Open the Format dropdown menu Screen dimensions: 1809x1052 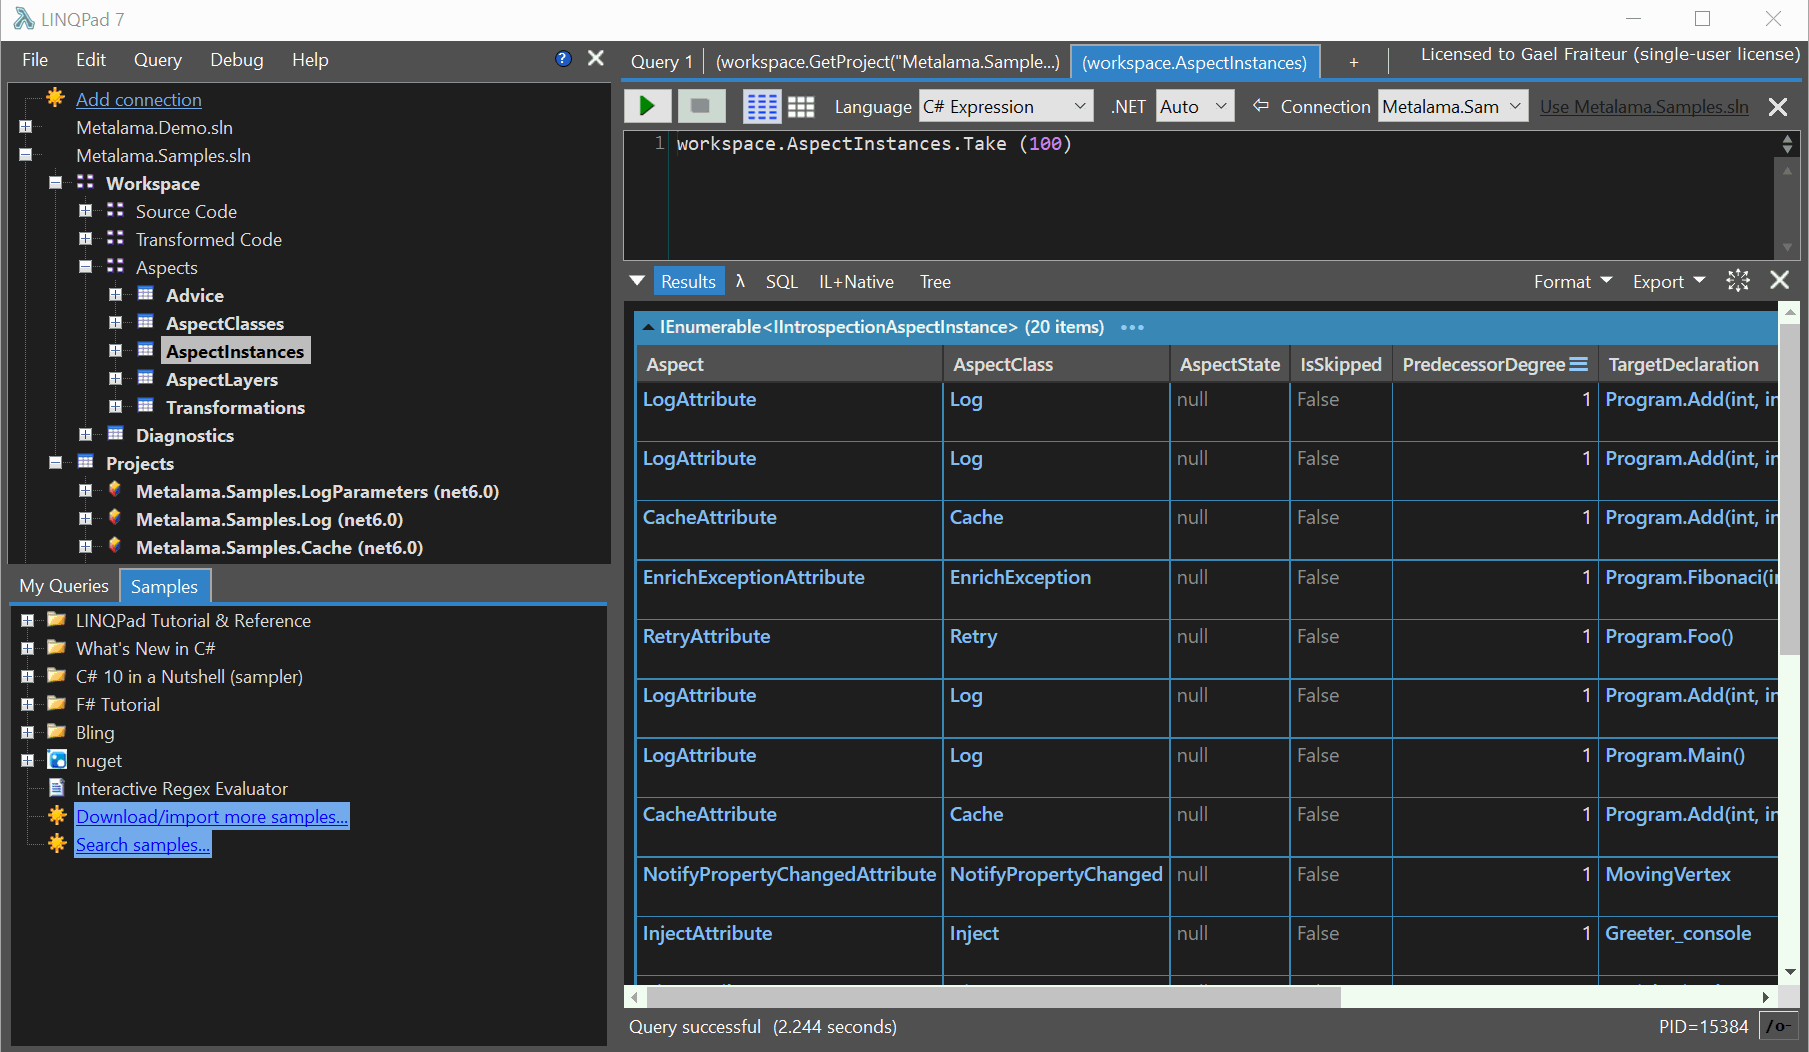tap(1573, 282)
